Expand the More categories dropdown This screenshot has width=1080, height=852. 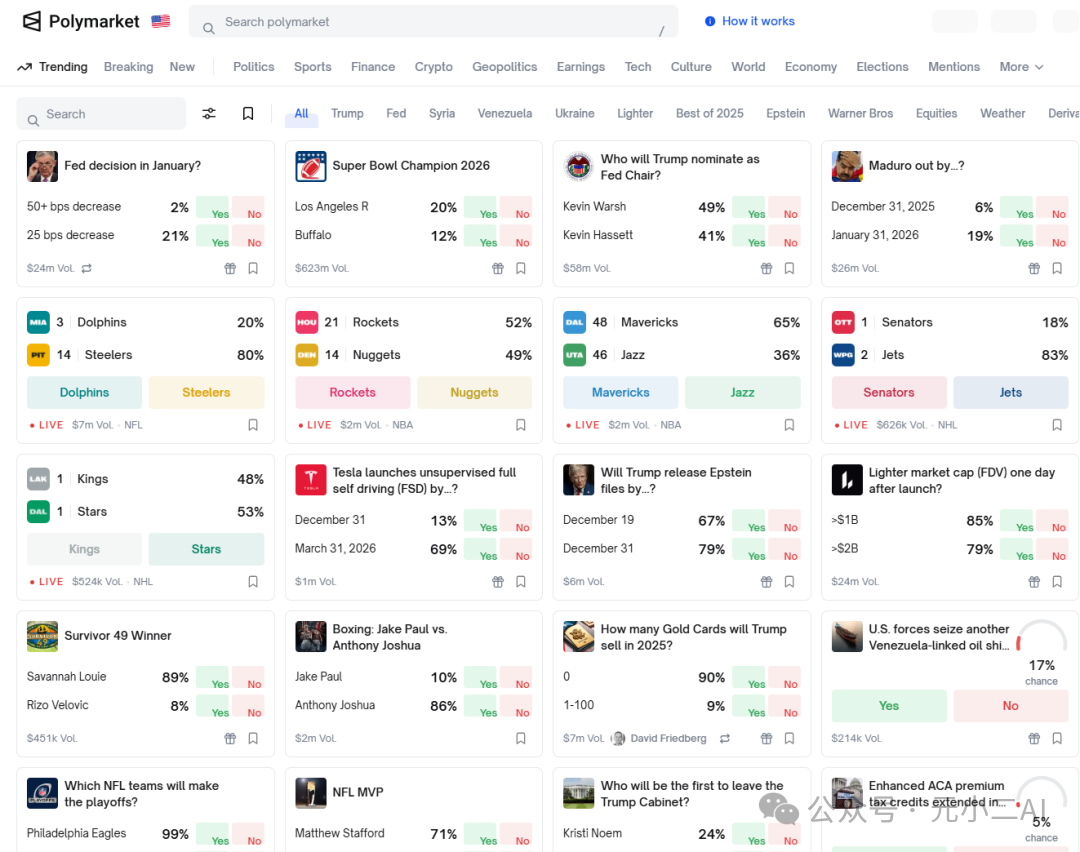click(x=1021, y=67)
